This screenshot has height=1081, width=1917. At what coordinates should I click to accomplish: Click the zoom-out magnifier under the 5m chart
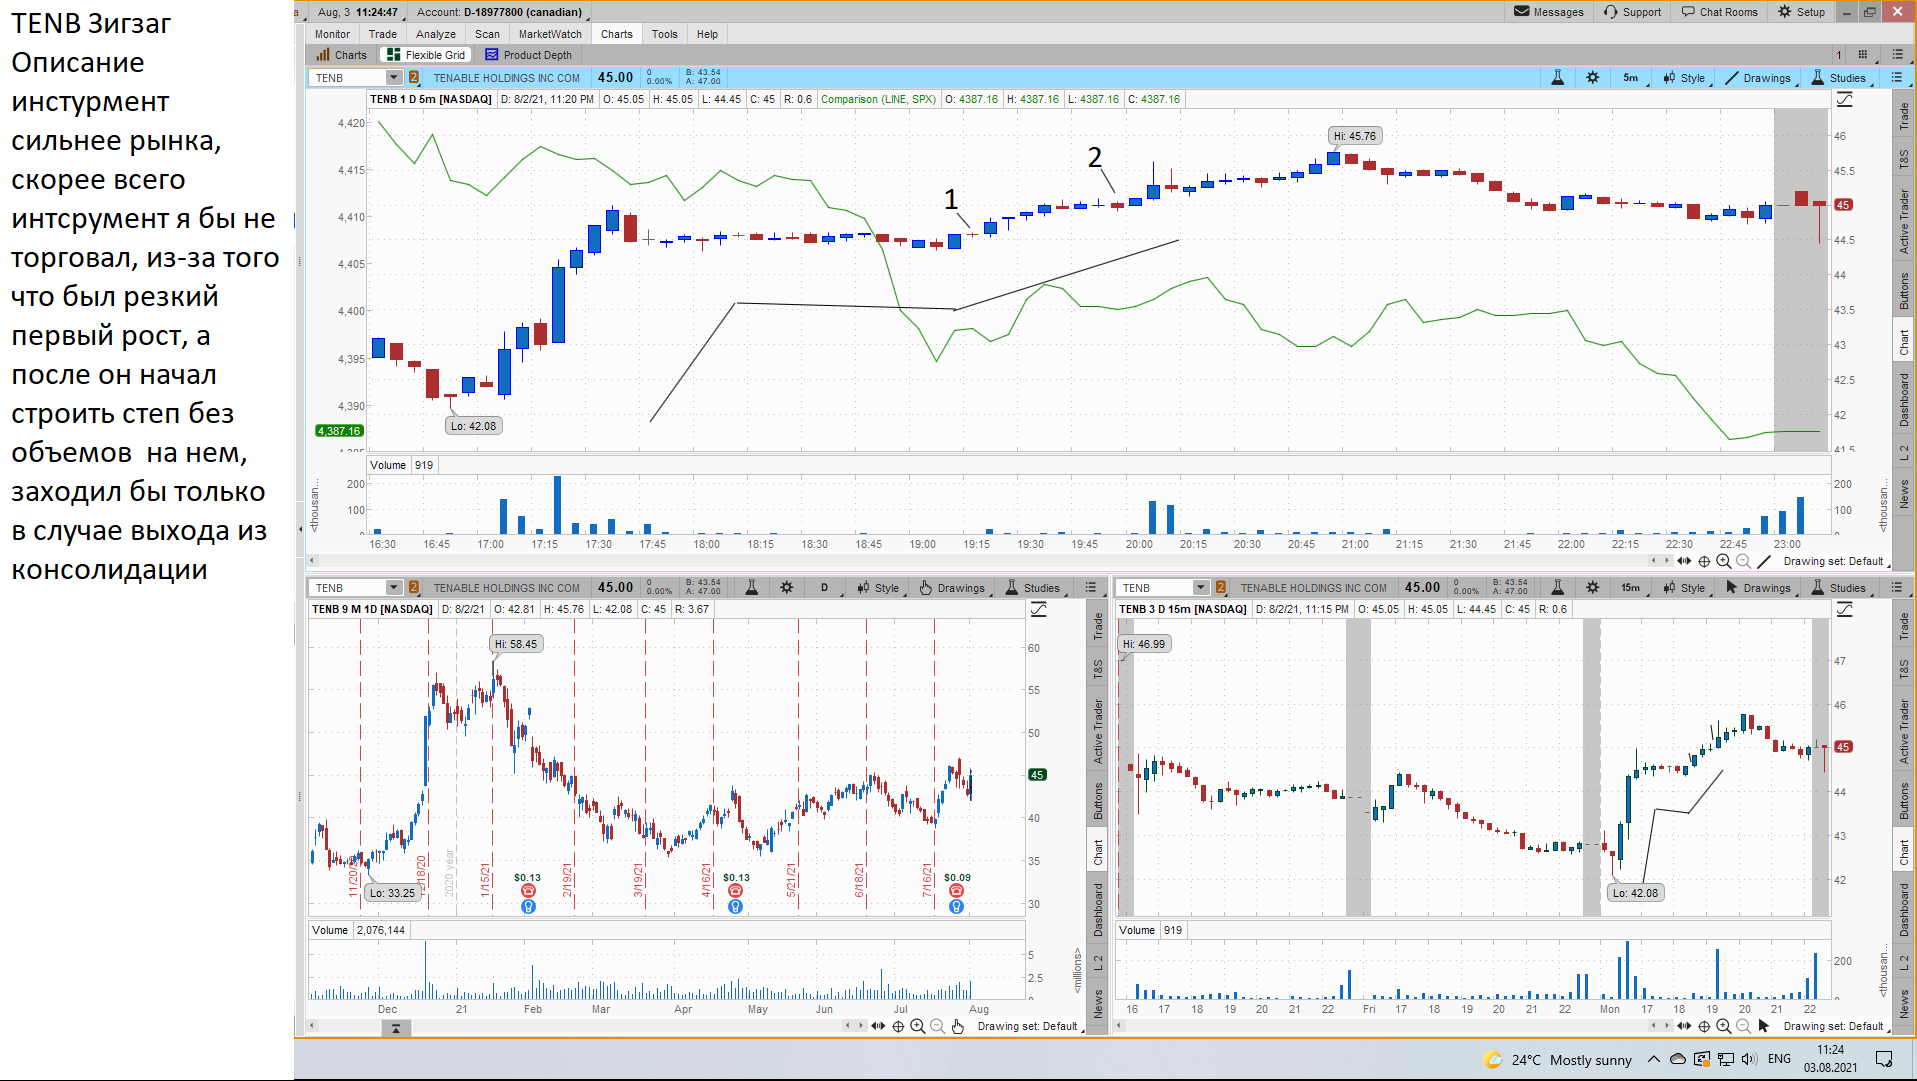(x=1744, y=562)
